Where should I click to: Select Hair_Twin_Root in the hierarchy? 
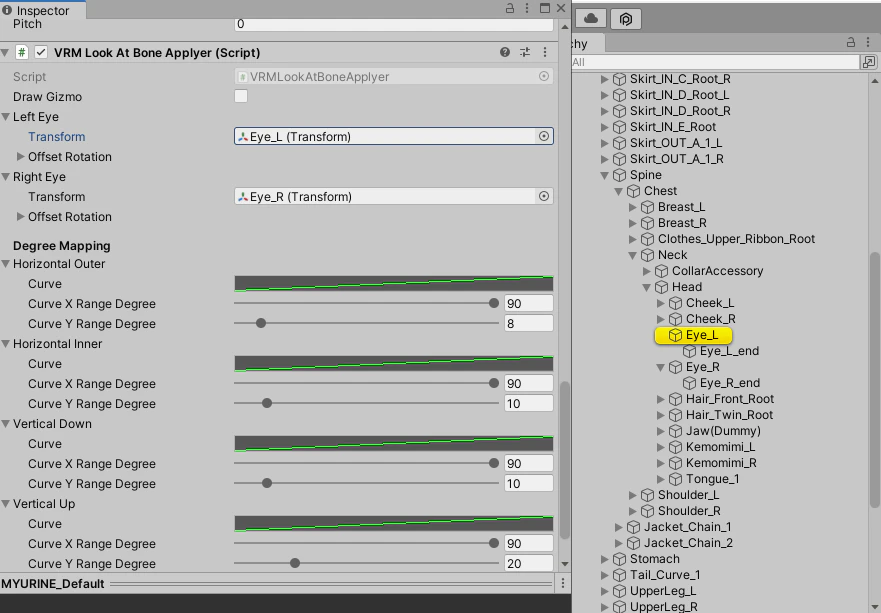point(729,415)
